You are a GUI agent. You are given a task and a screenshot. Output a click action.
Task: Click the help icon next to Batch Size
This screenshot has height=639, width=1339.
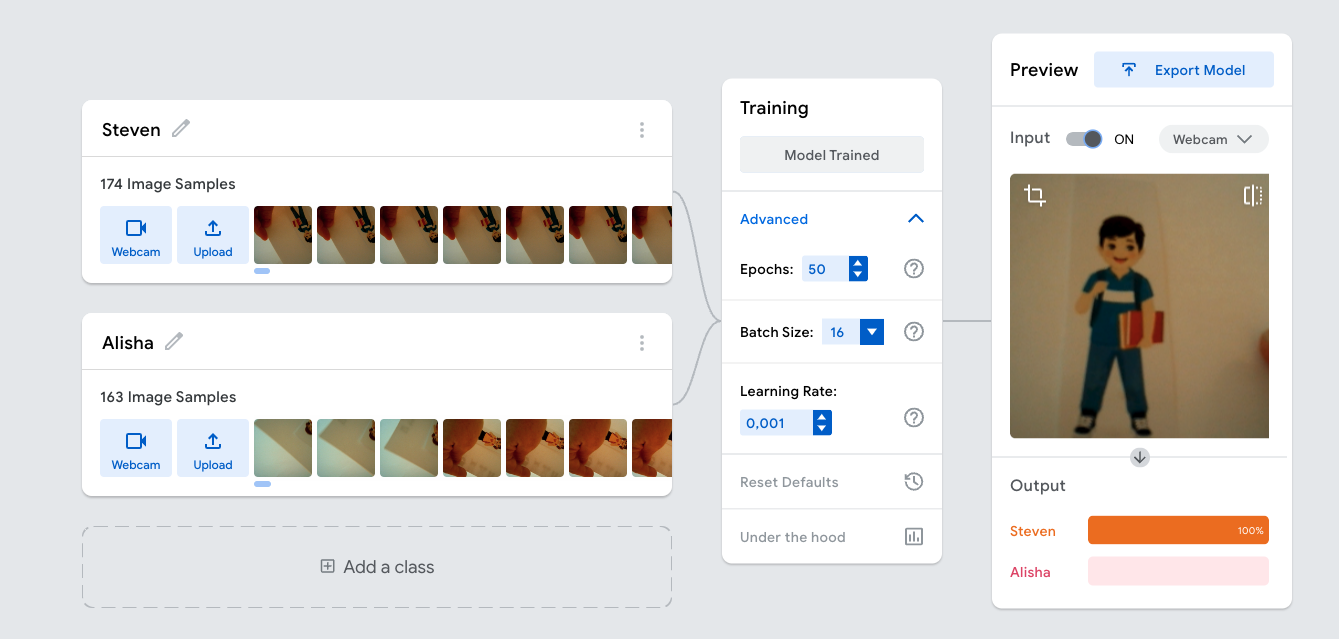913,332
